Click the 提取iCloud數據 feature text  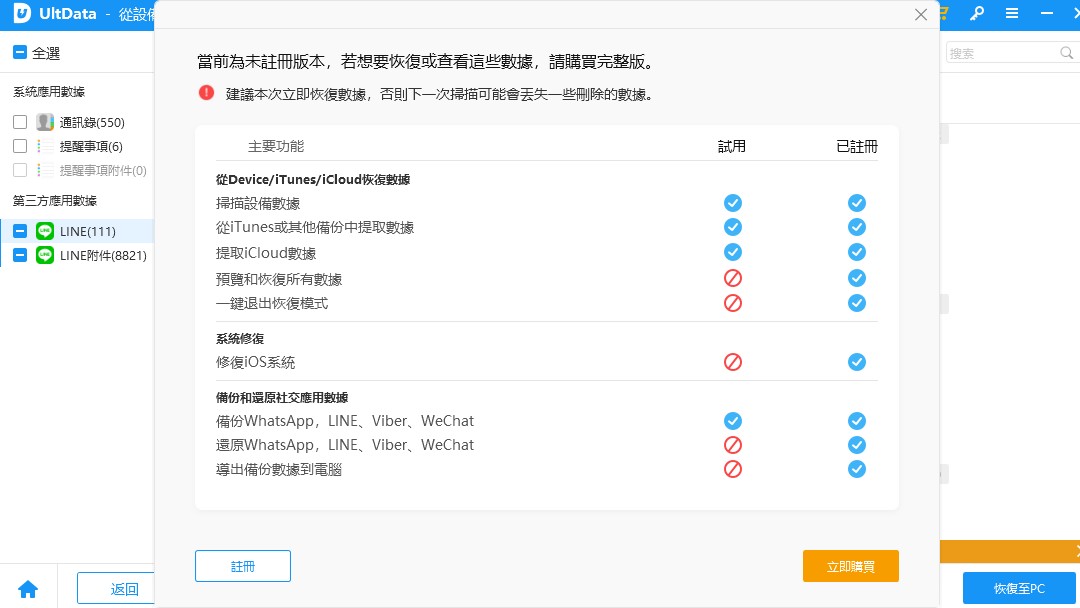coord(266,253)
